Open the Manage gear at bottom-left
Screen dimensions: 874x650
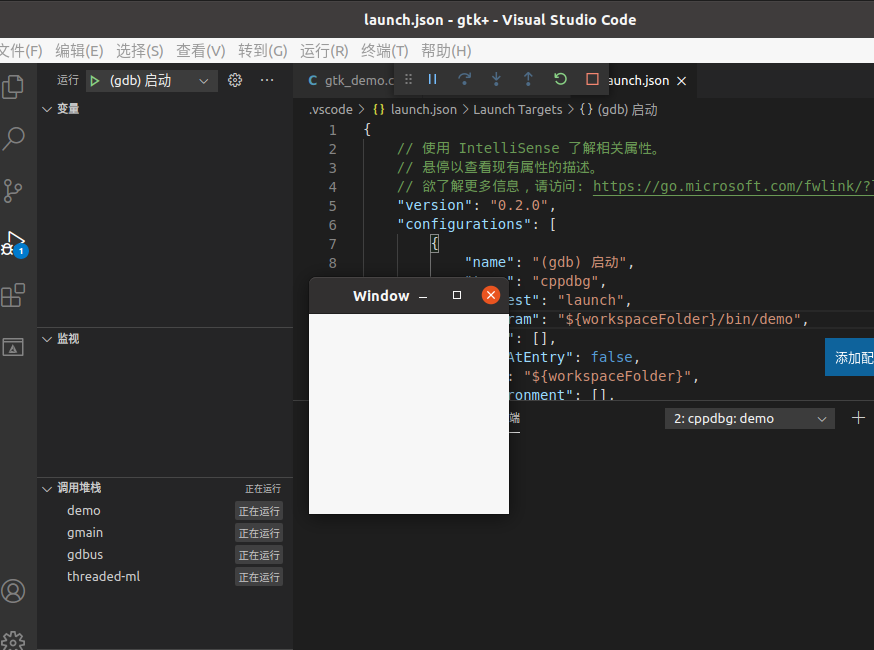click(13, 640)
